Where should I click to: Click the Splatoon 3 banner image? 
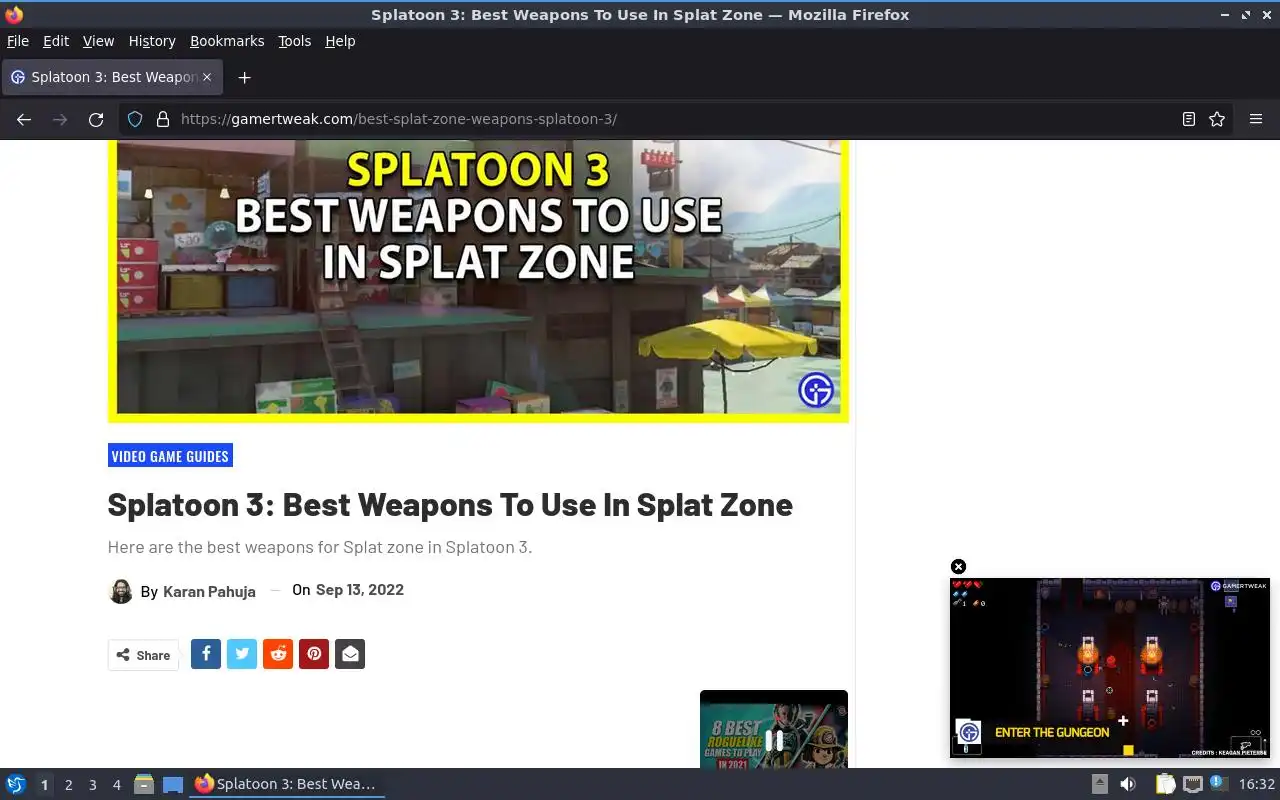(478, 281)
